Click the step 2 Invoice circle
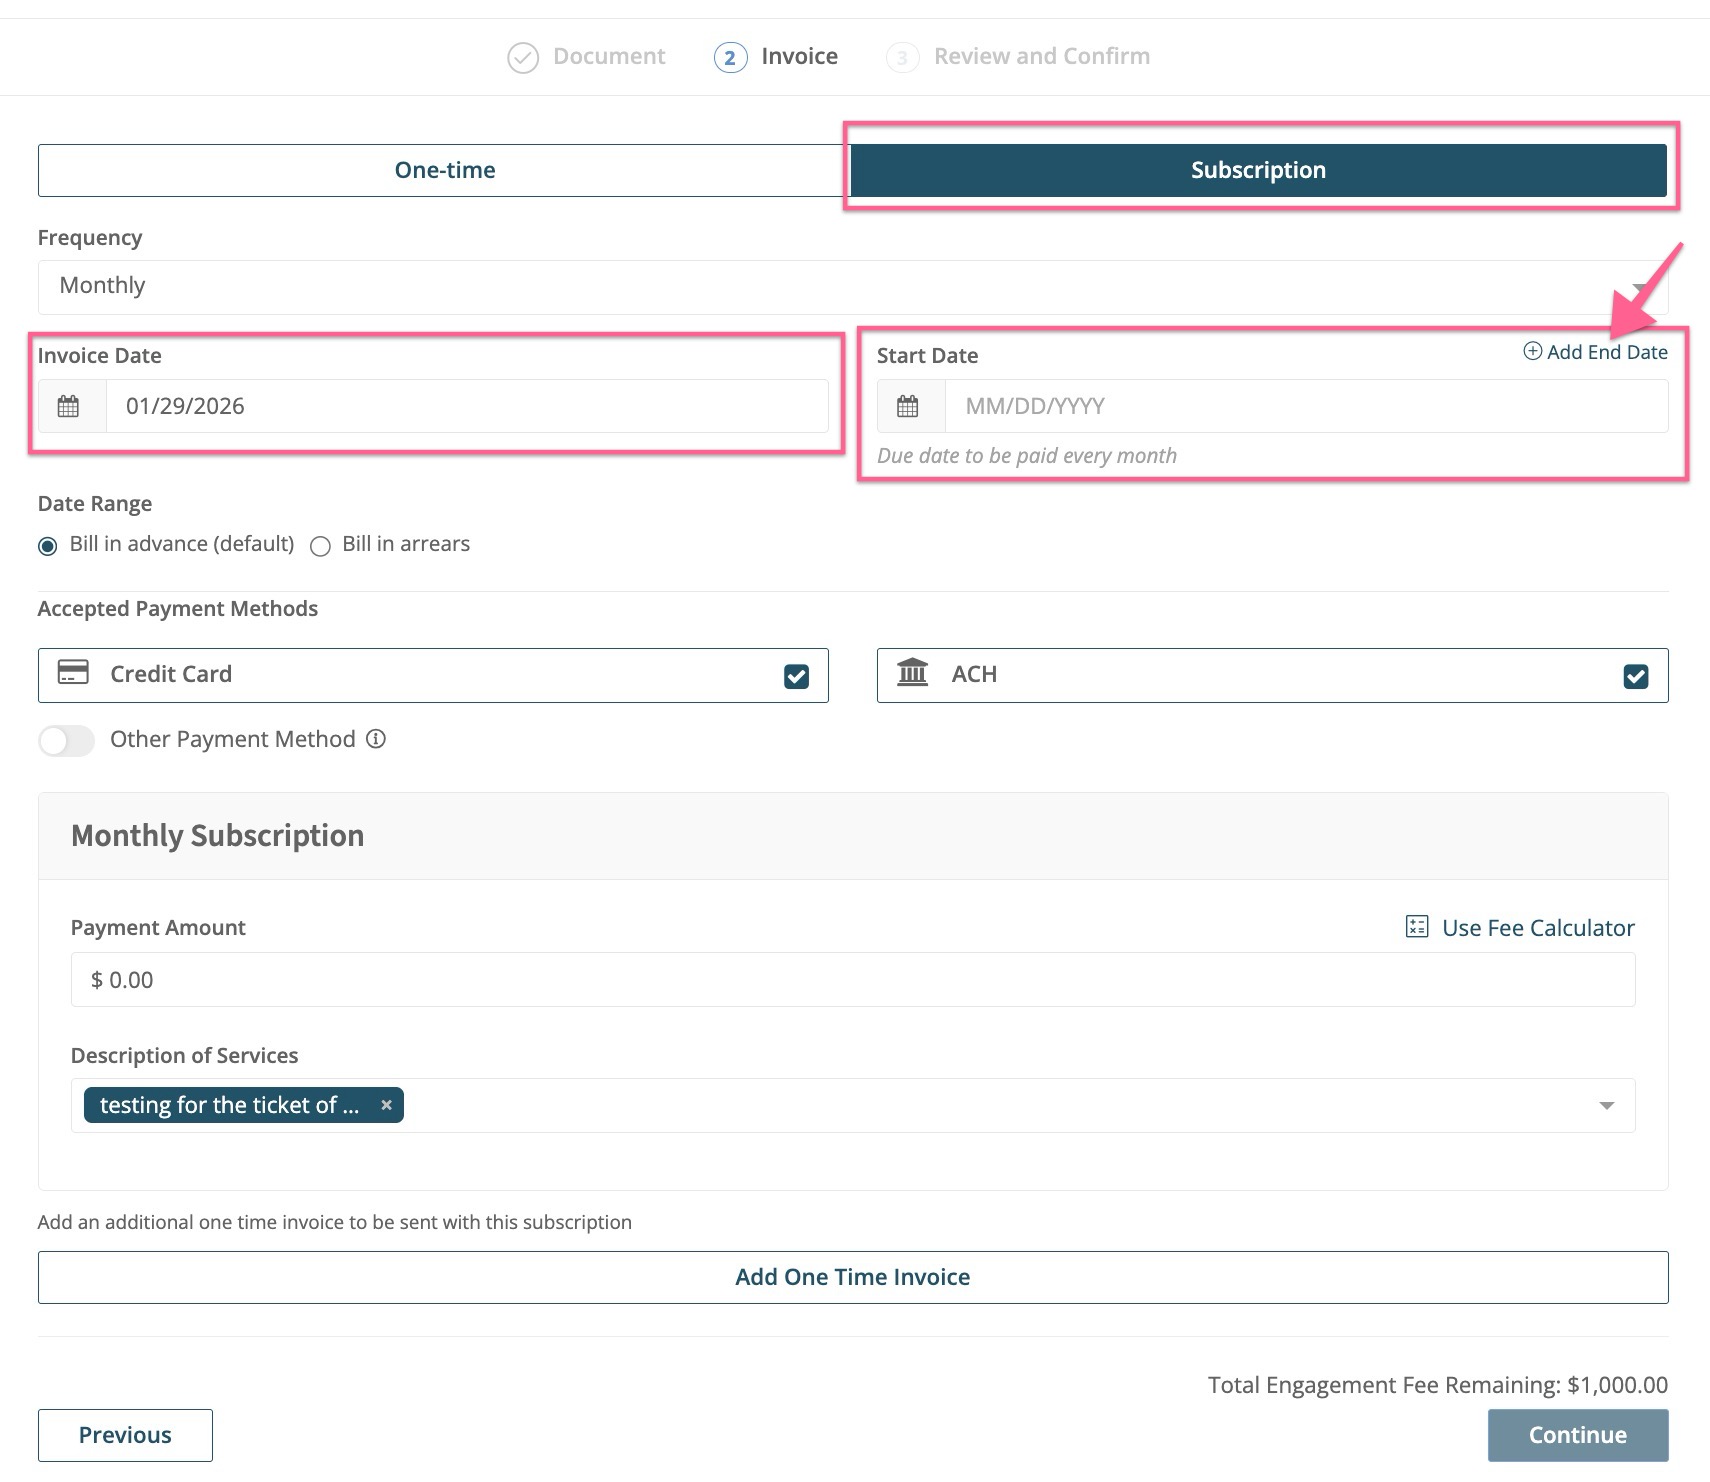 730,58
